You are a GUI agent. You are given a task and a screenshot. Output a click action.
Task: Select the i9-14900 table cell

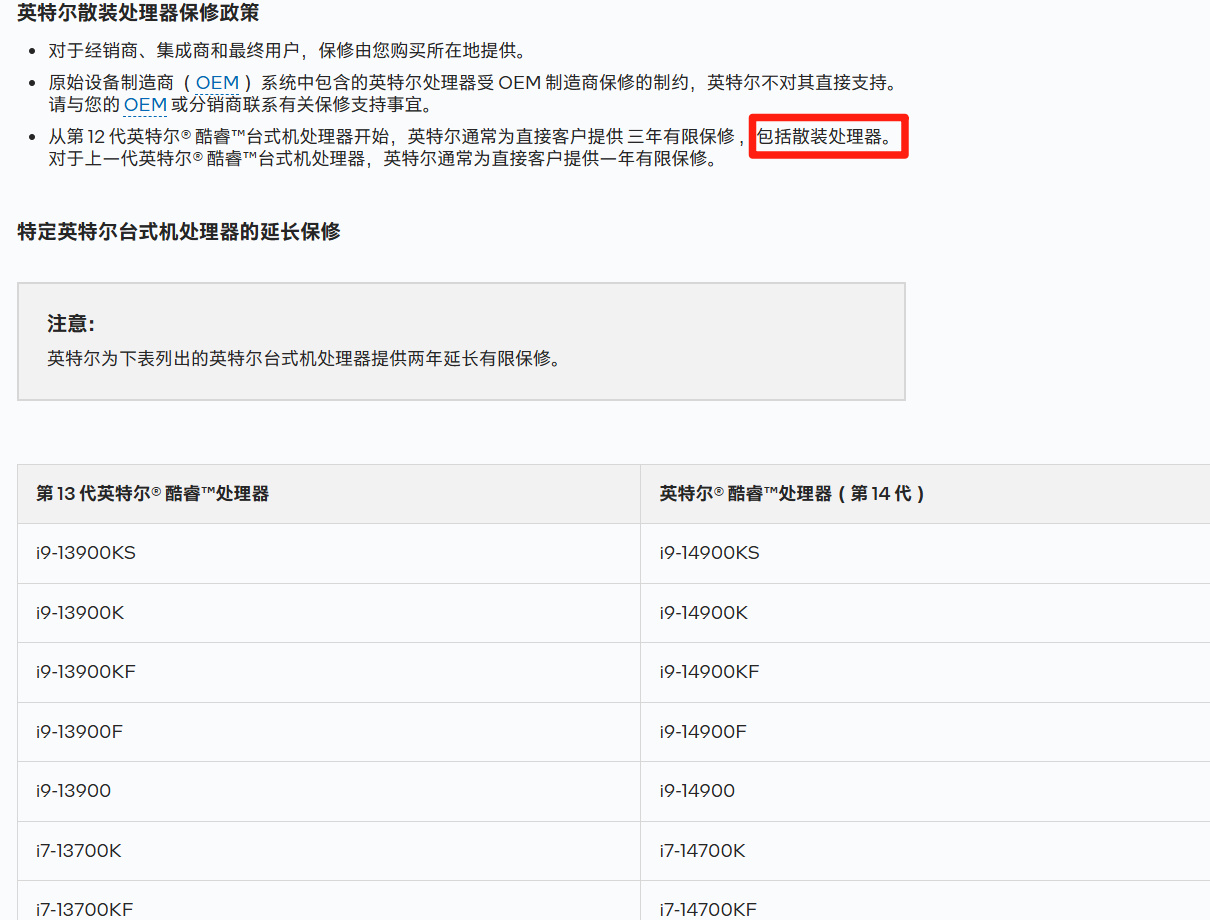(x=925, y=791)
